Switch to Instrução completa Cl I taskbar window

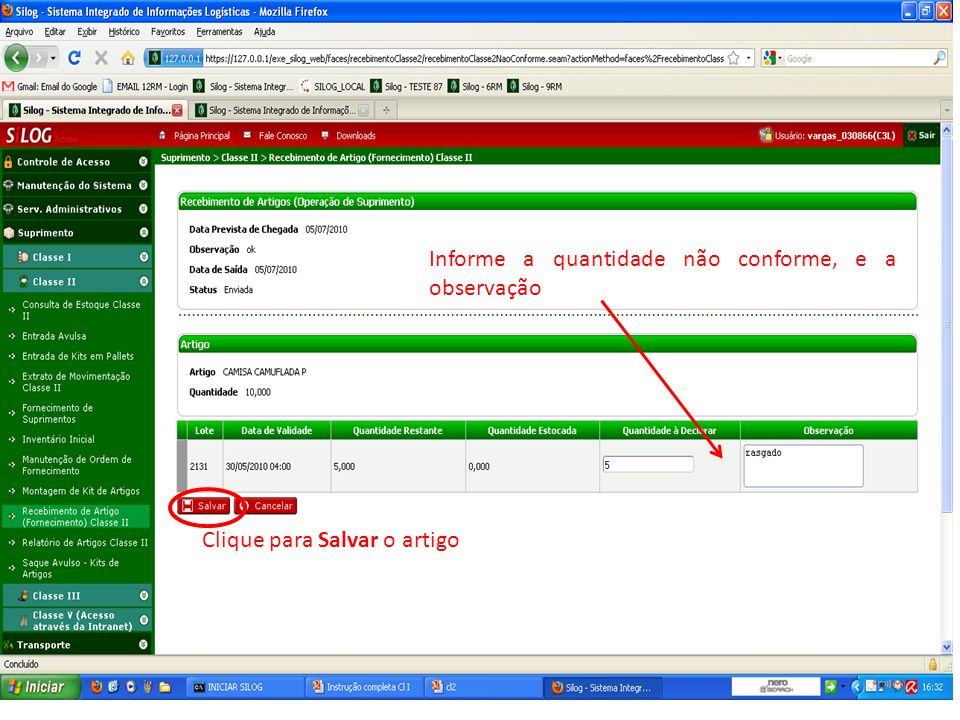(x=363, y=688)
